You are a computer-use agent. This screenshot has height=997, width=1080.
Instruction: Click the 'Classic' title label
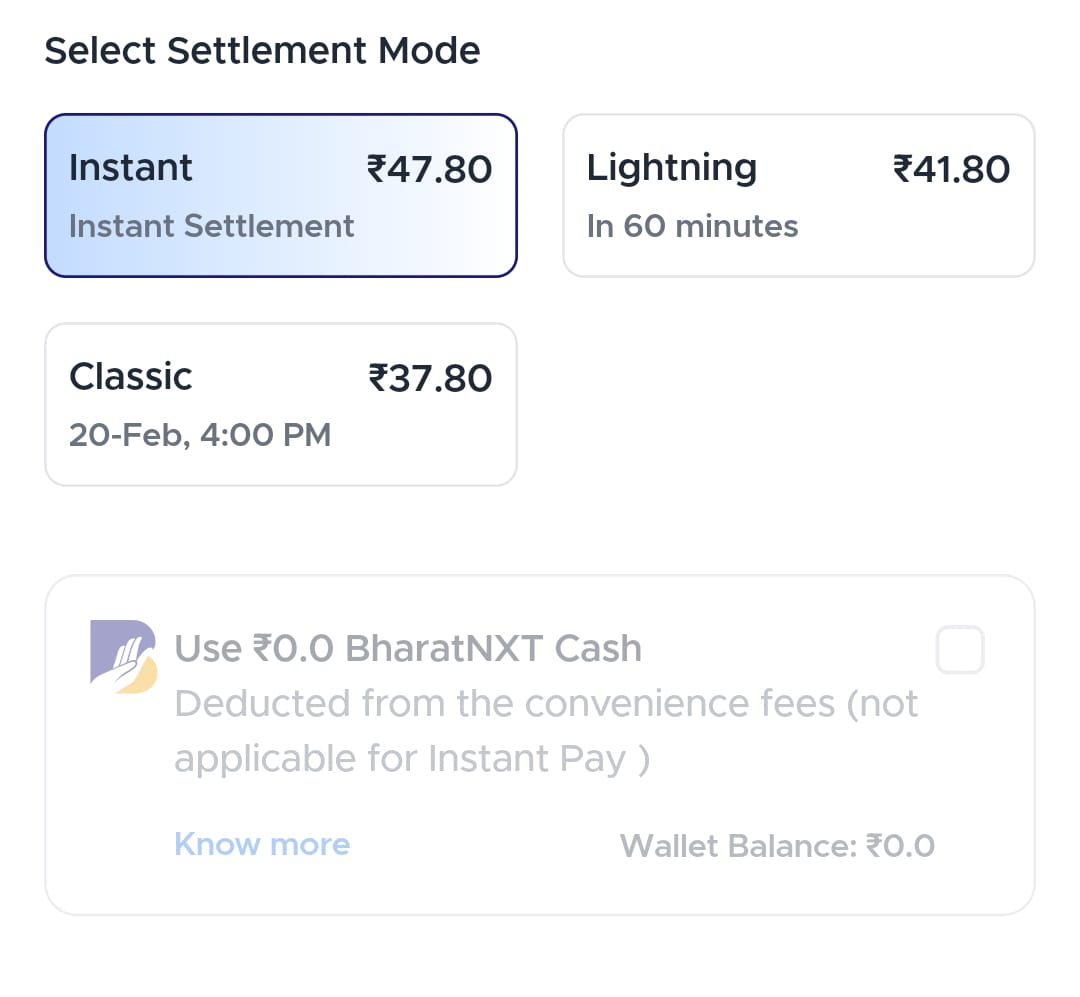coord(130,377)
